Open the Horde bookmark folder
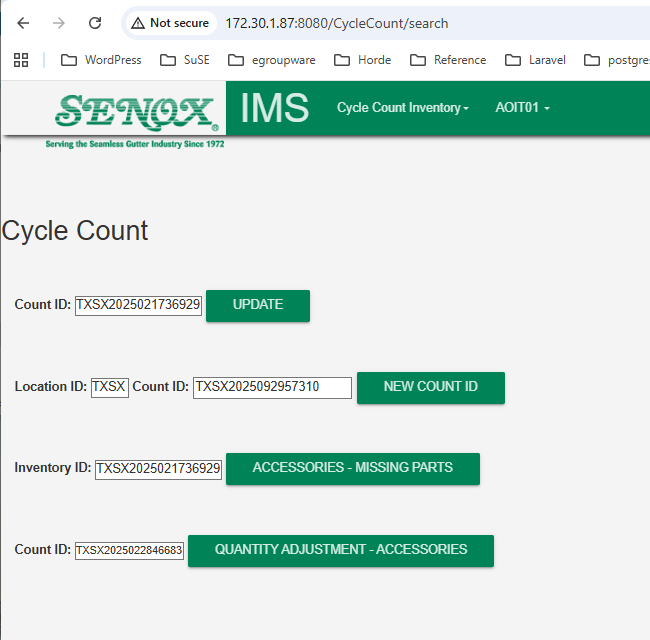The height and width of the screenshot is (640, 650). point(363,60)
